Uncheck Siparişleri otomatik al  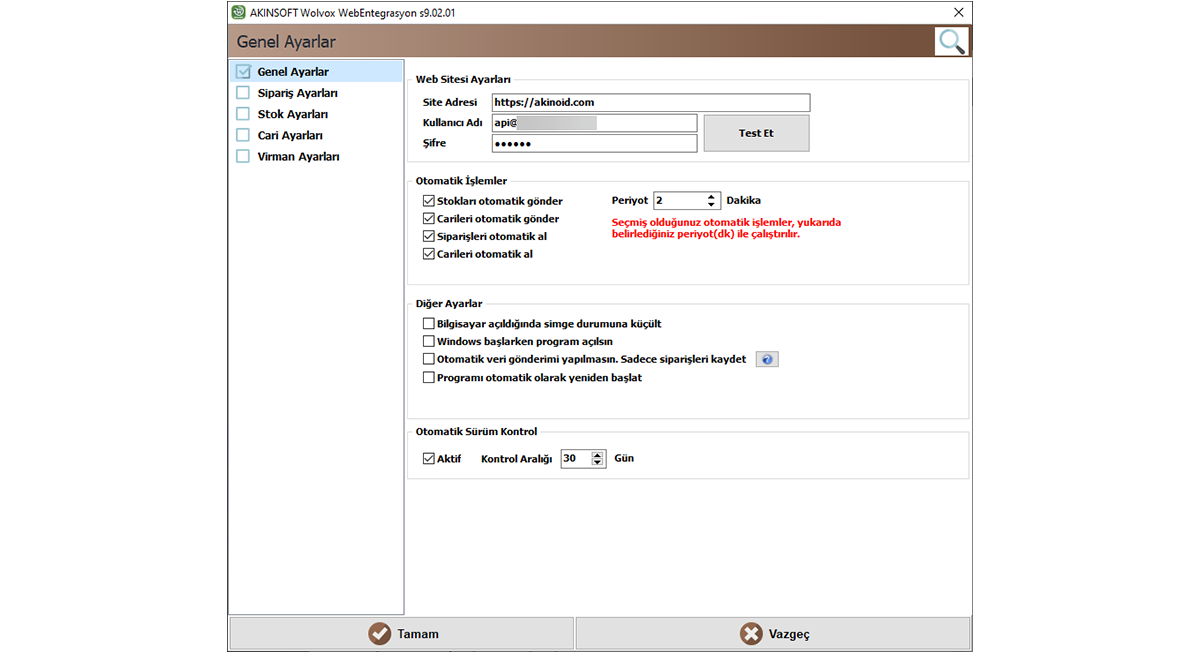tap(429, 237)
